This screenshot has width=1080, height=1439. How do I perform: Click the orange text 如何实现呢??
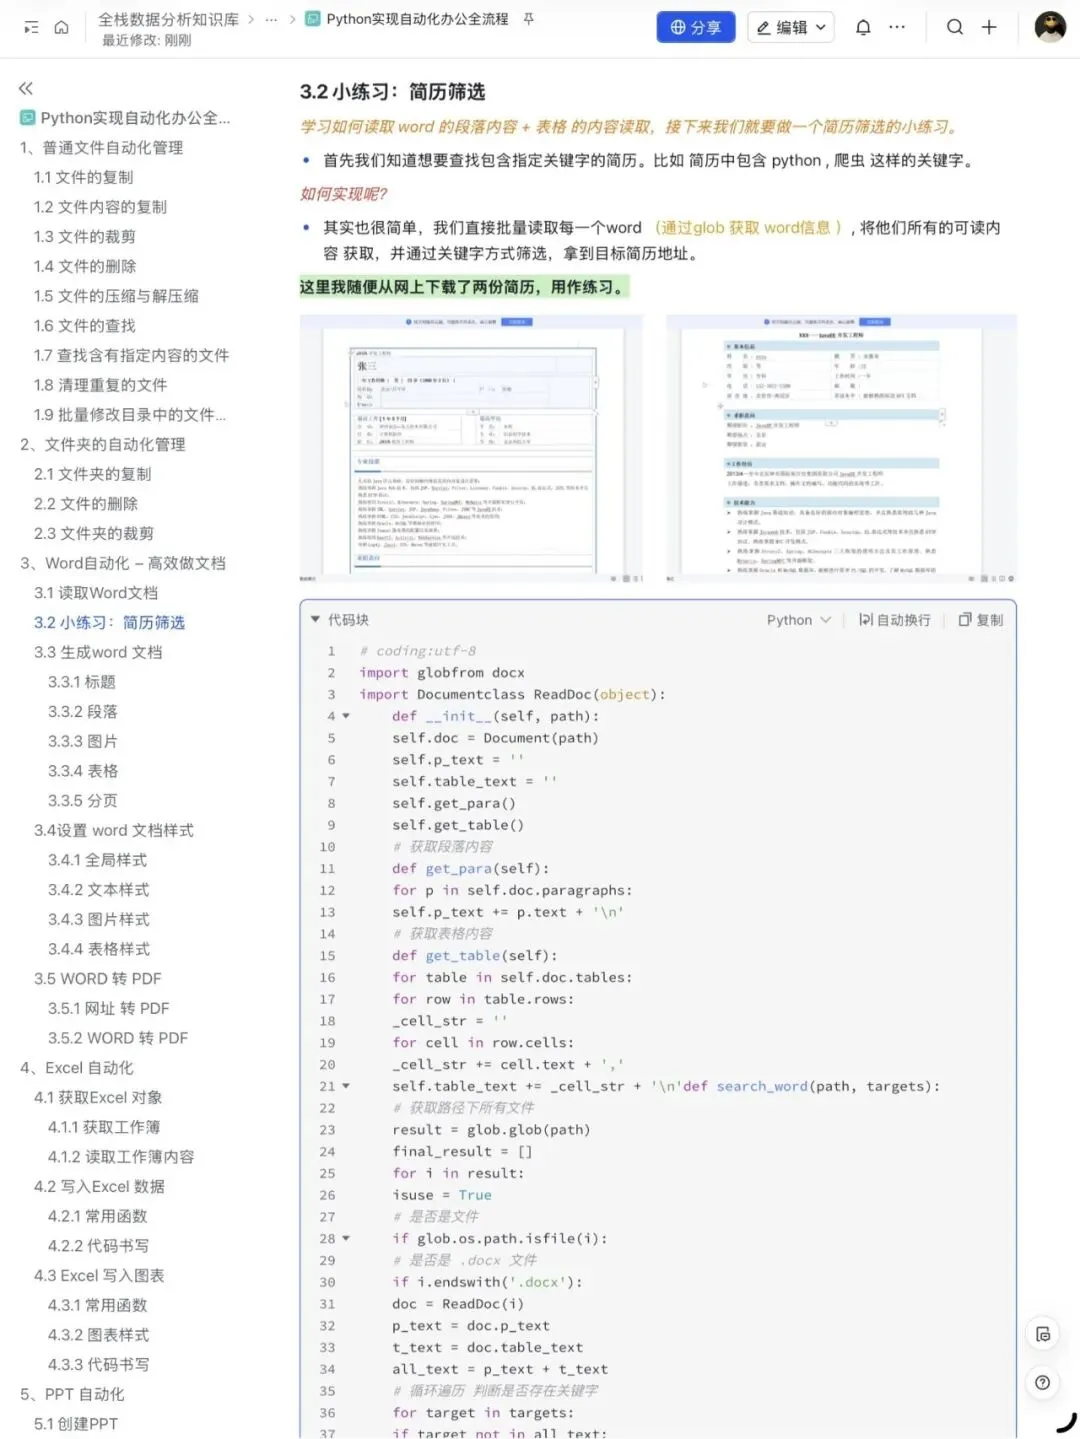[x=344, y=194]
